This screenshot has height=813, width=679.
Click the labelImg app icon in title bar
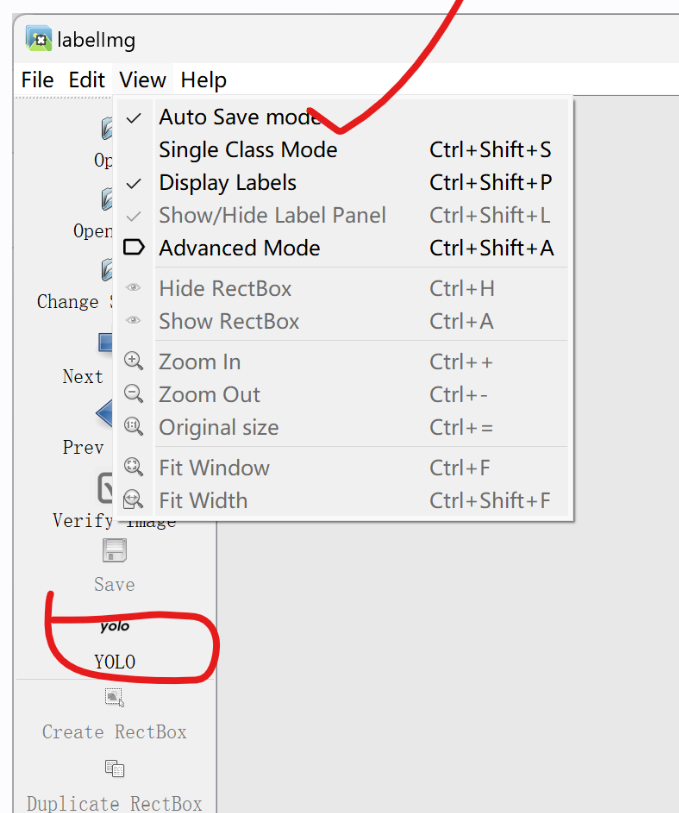coord(39,40)
